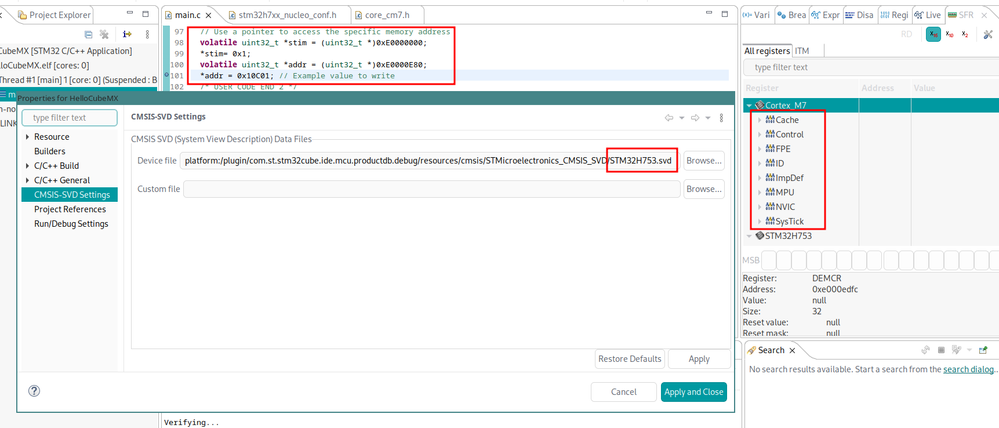Collapse the Cortex_M7 register node
The width and height of the screenshot is (999, 428).
click(x=749, y=105)
